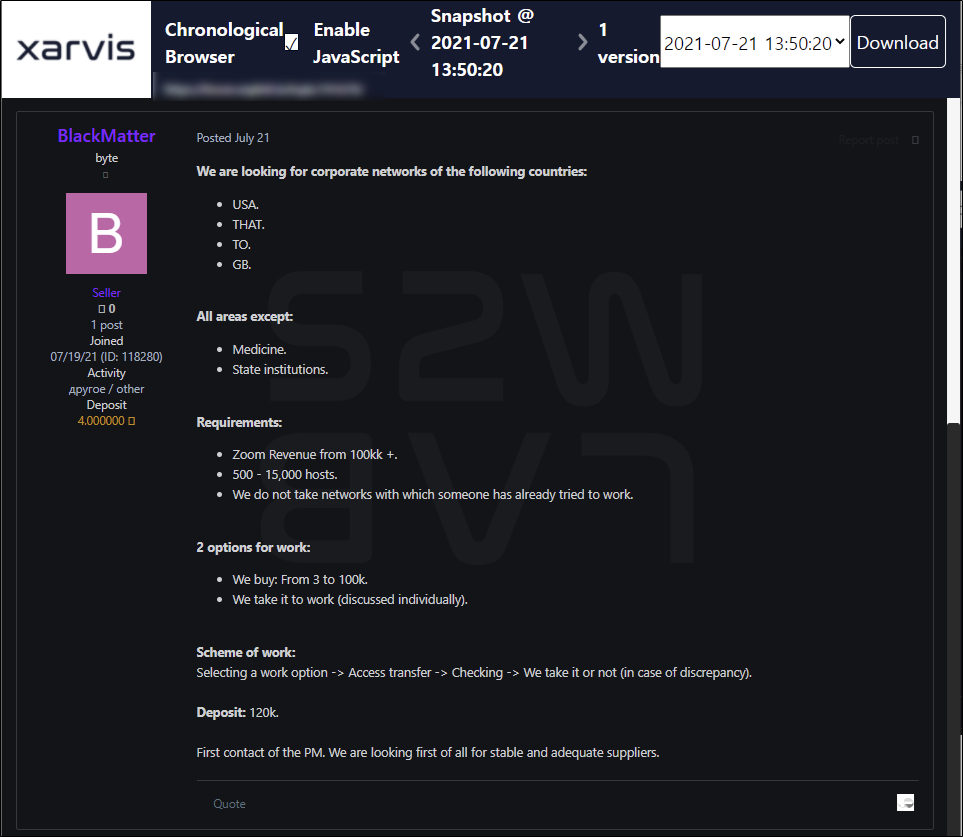Click the page vertical scrollbar
This screenshot has height=837, width=963.
click(x=953, y=467)
